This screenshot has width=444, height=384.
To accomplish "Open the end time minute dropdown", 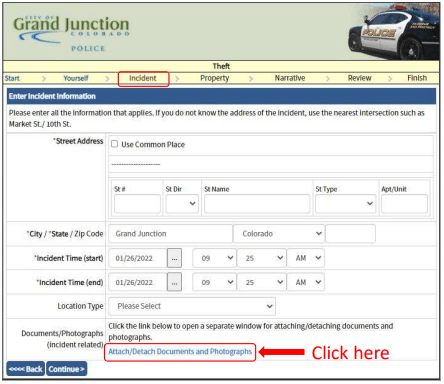I will [x=261, y=282].
